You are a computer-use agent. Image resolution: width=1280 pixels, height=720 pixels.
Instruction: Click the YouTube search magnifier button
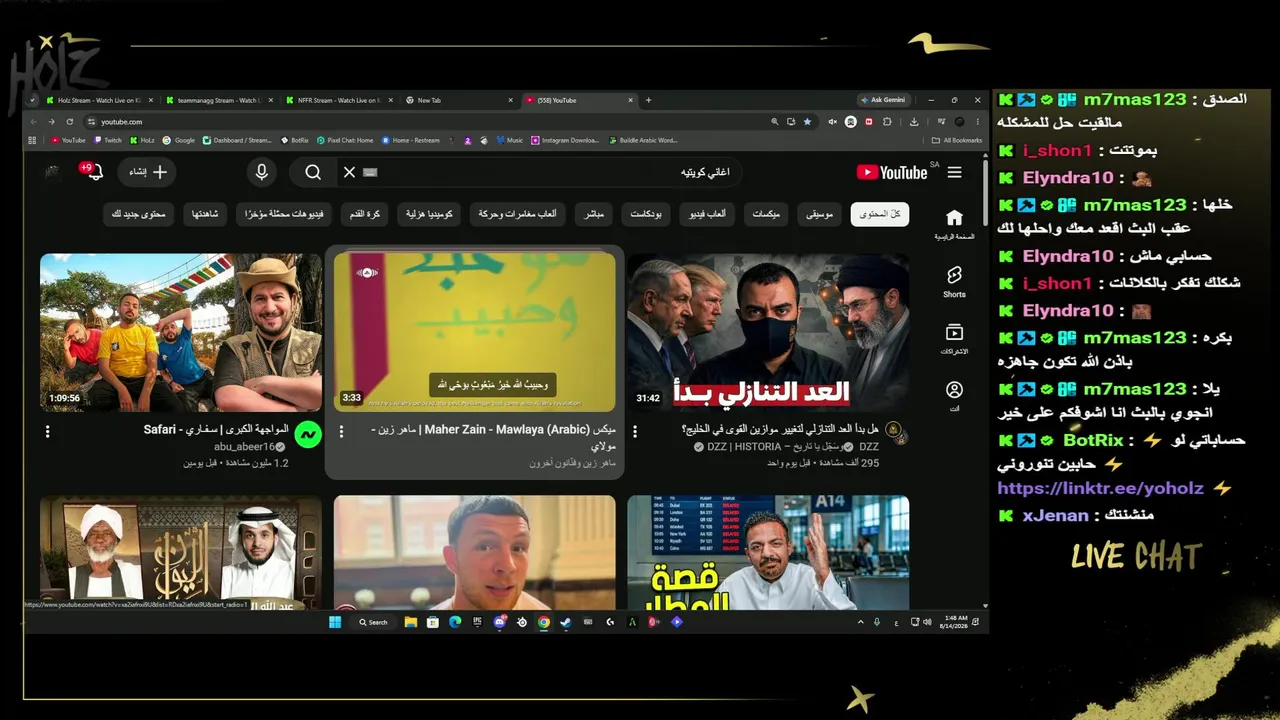(x=313, y=172)
